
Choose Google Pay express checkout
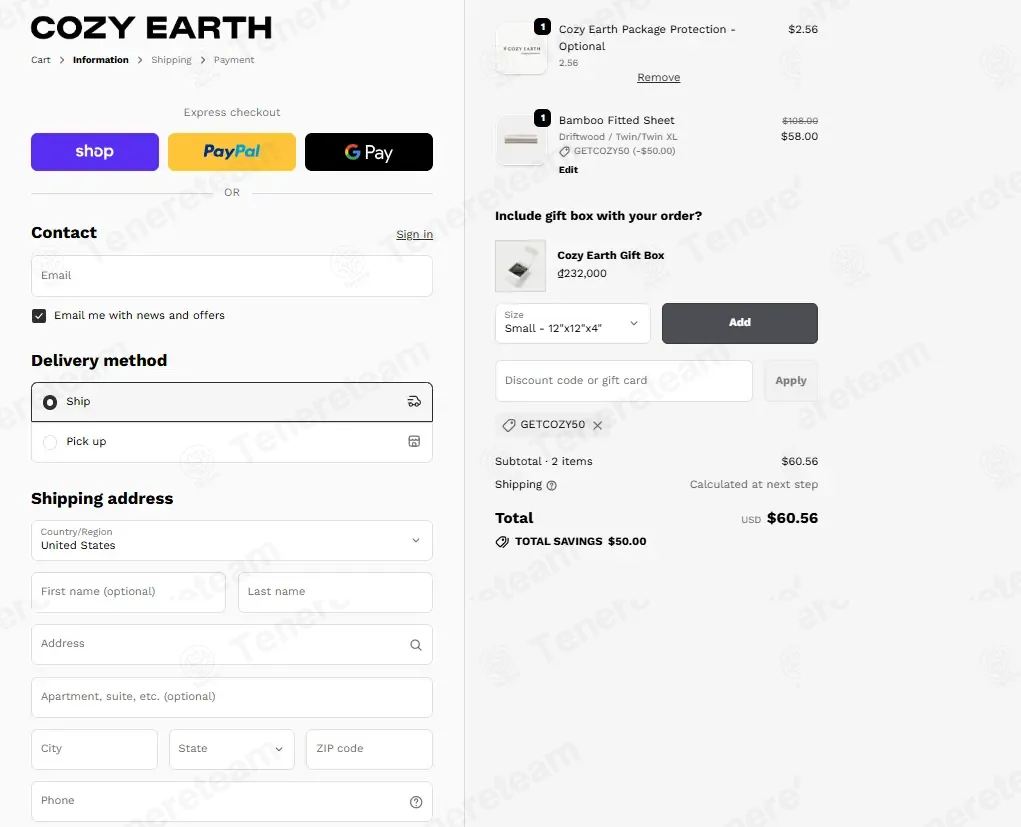pyautogui.click(x=369, y=152)
